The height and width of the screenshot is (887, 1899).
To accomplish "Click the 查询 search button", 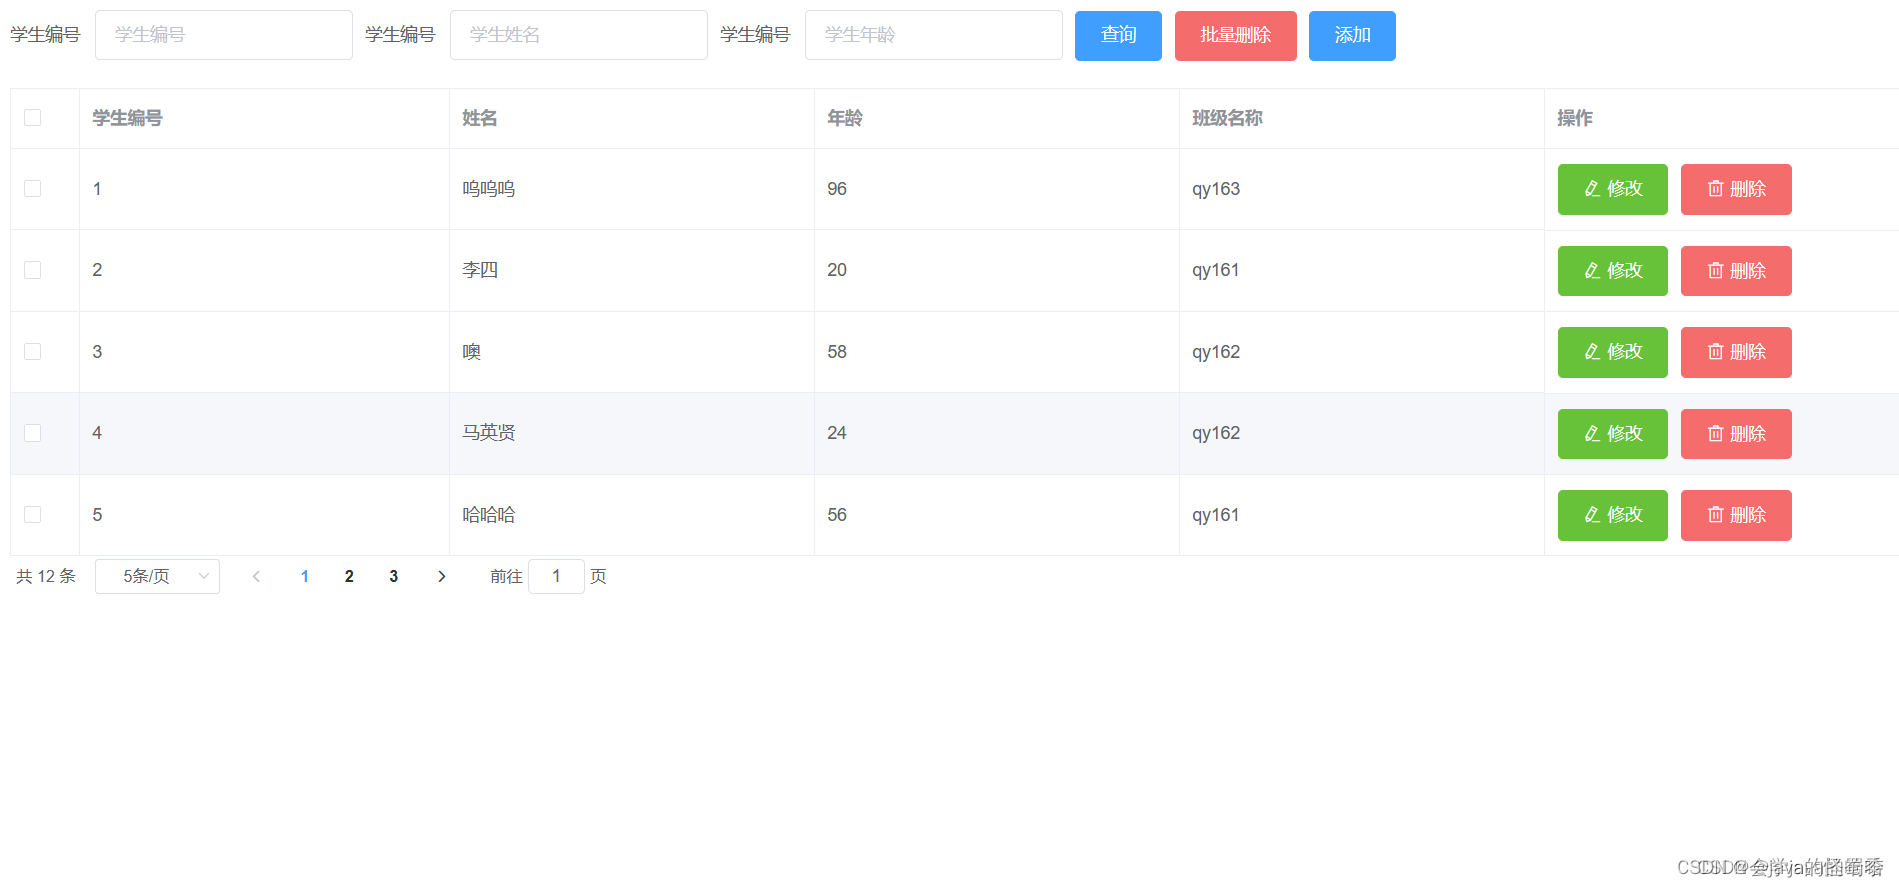I will (x=1118, y=36).
